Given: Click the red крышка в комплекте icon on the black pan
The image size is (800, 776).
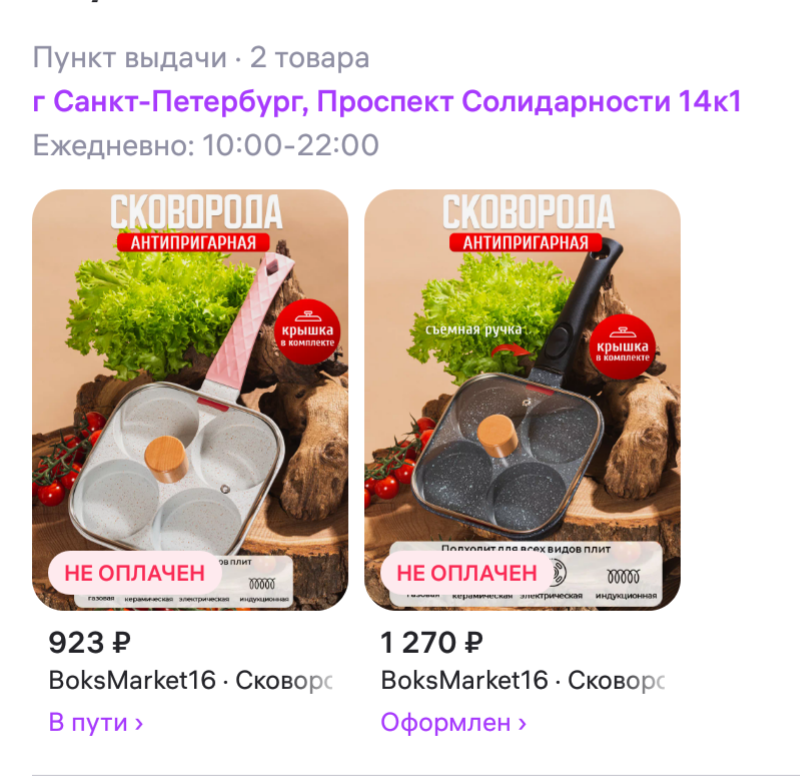Looking at the screenshot, I should (622, 346).
